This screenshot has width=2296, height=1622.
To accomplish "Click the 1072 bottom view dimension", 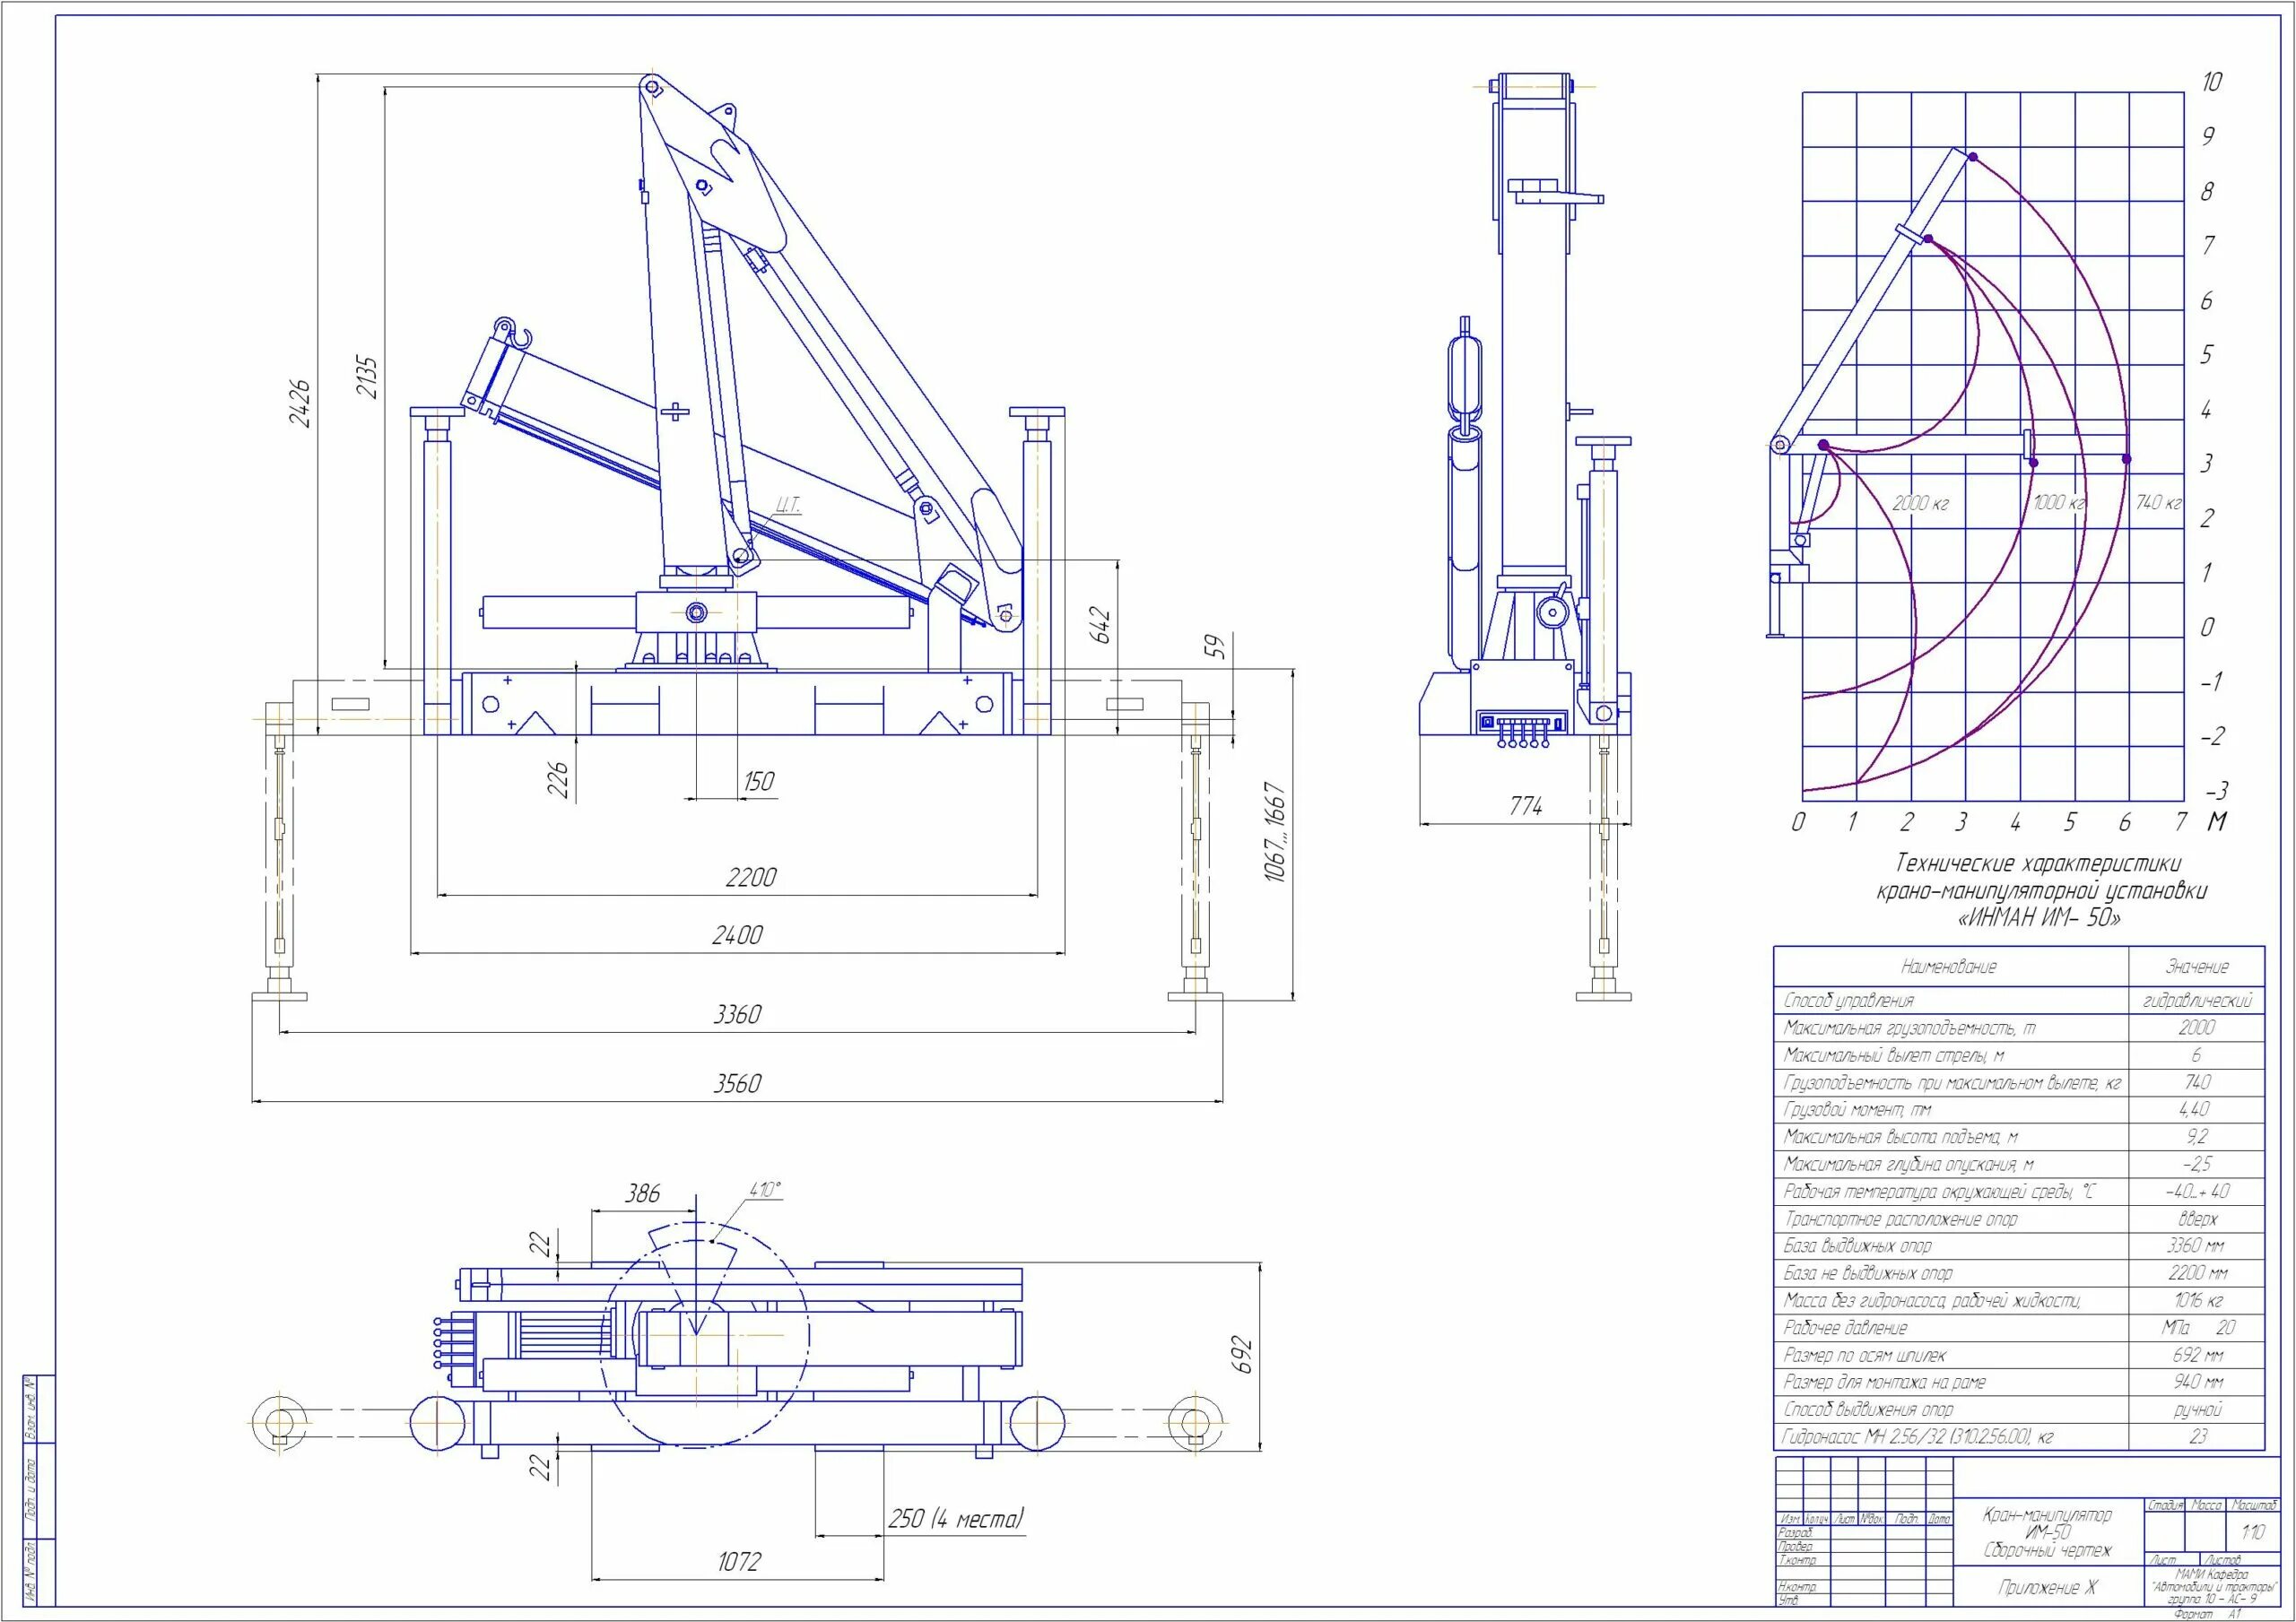I will (x=739, y=1561).
